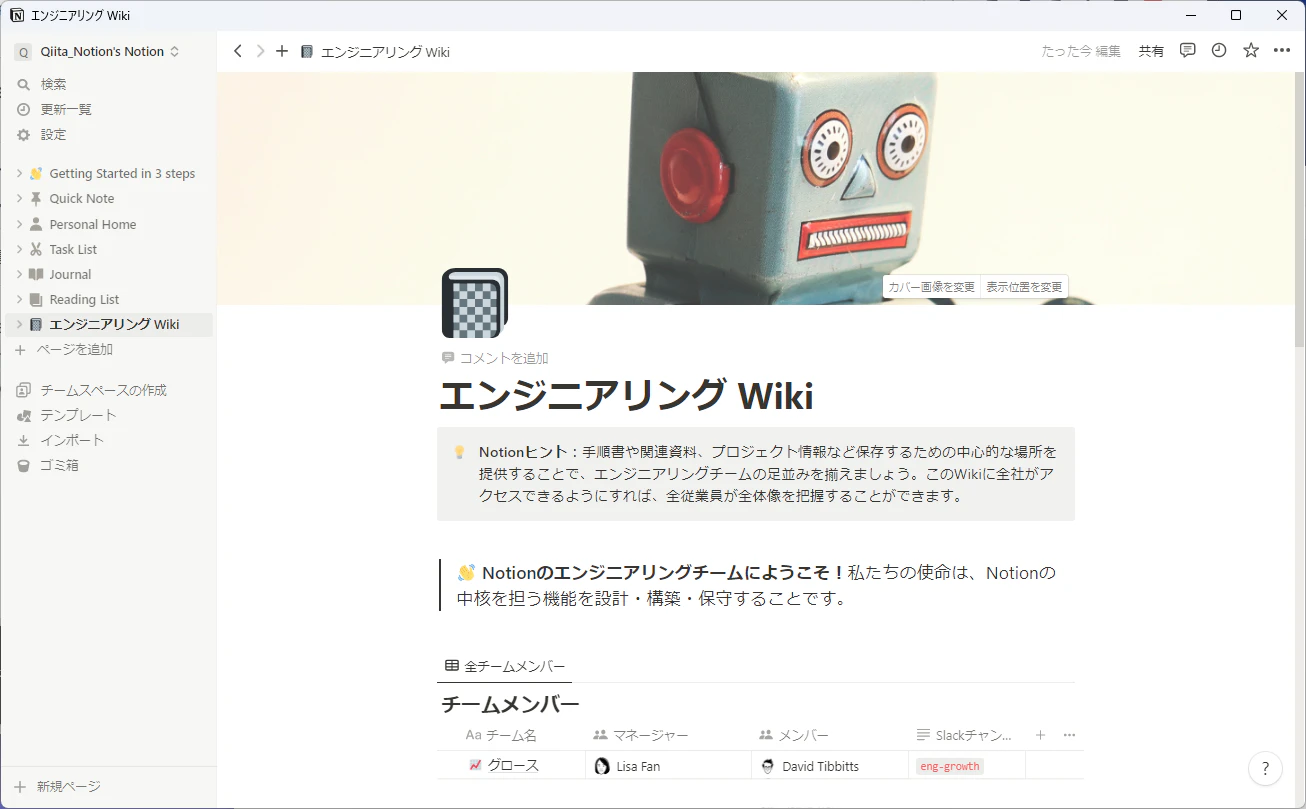Click the 共有 share button

point(1151,51)
